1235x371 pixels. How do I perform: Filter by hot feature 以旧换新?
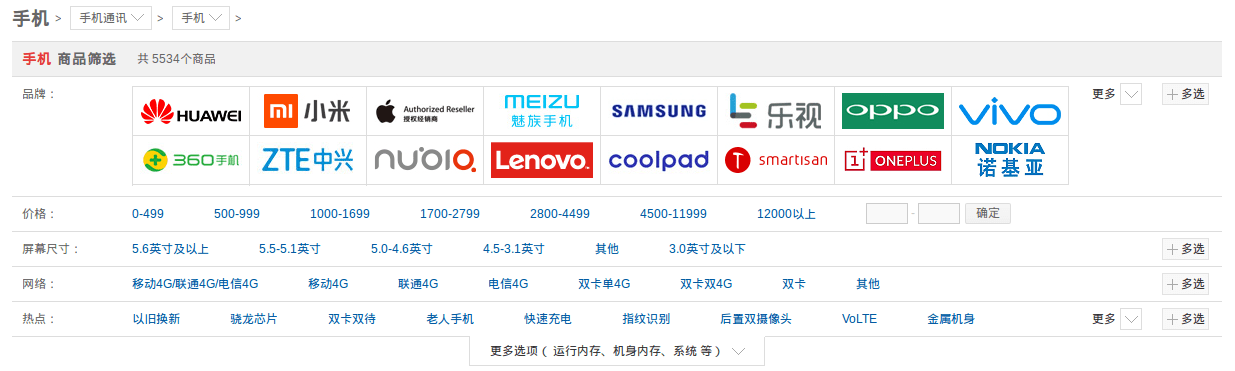[x=156, y=319]
